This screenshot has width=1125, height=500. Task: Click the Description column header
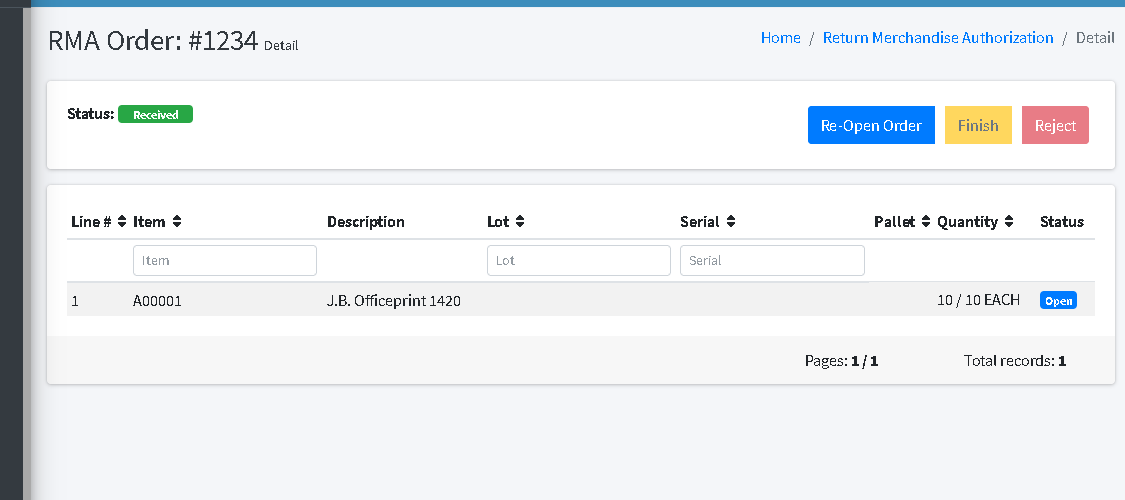(366, 222)
